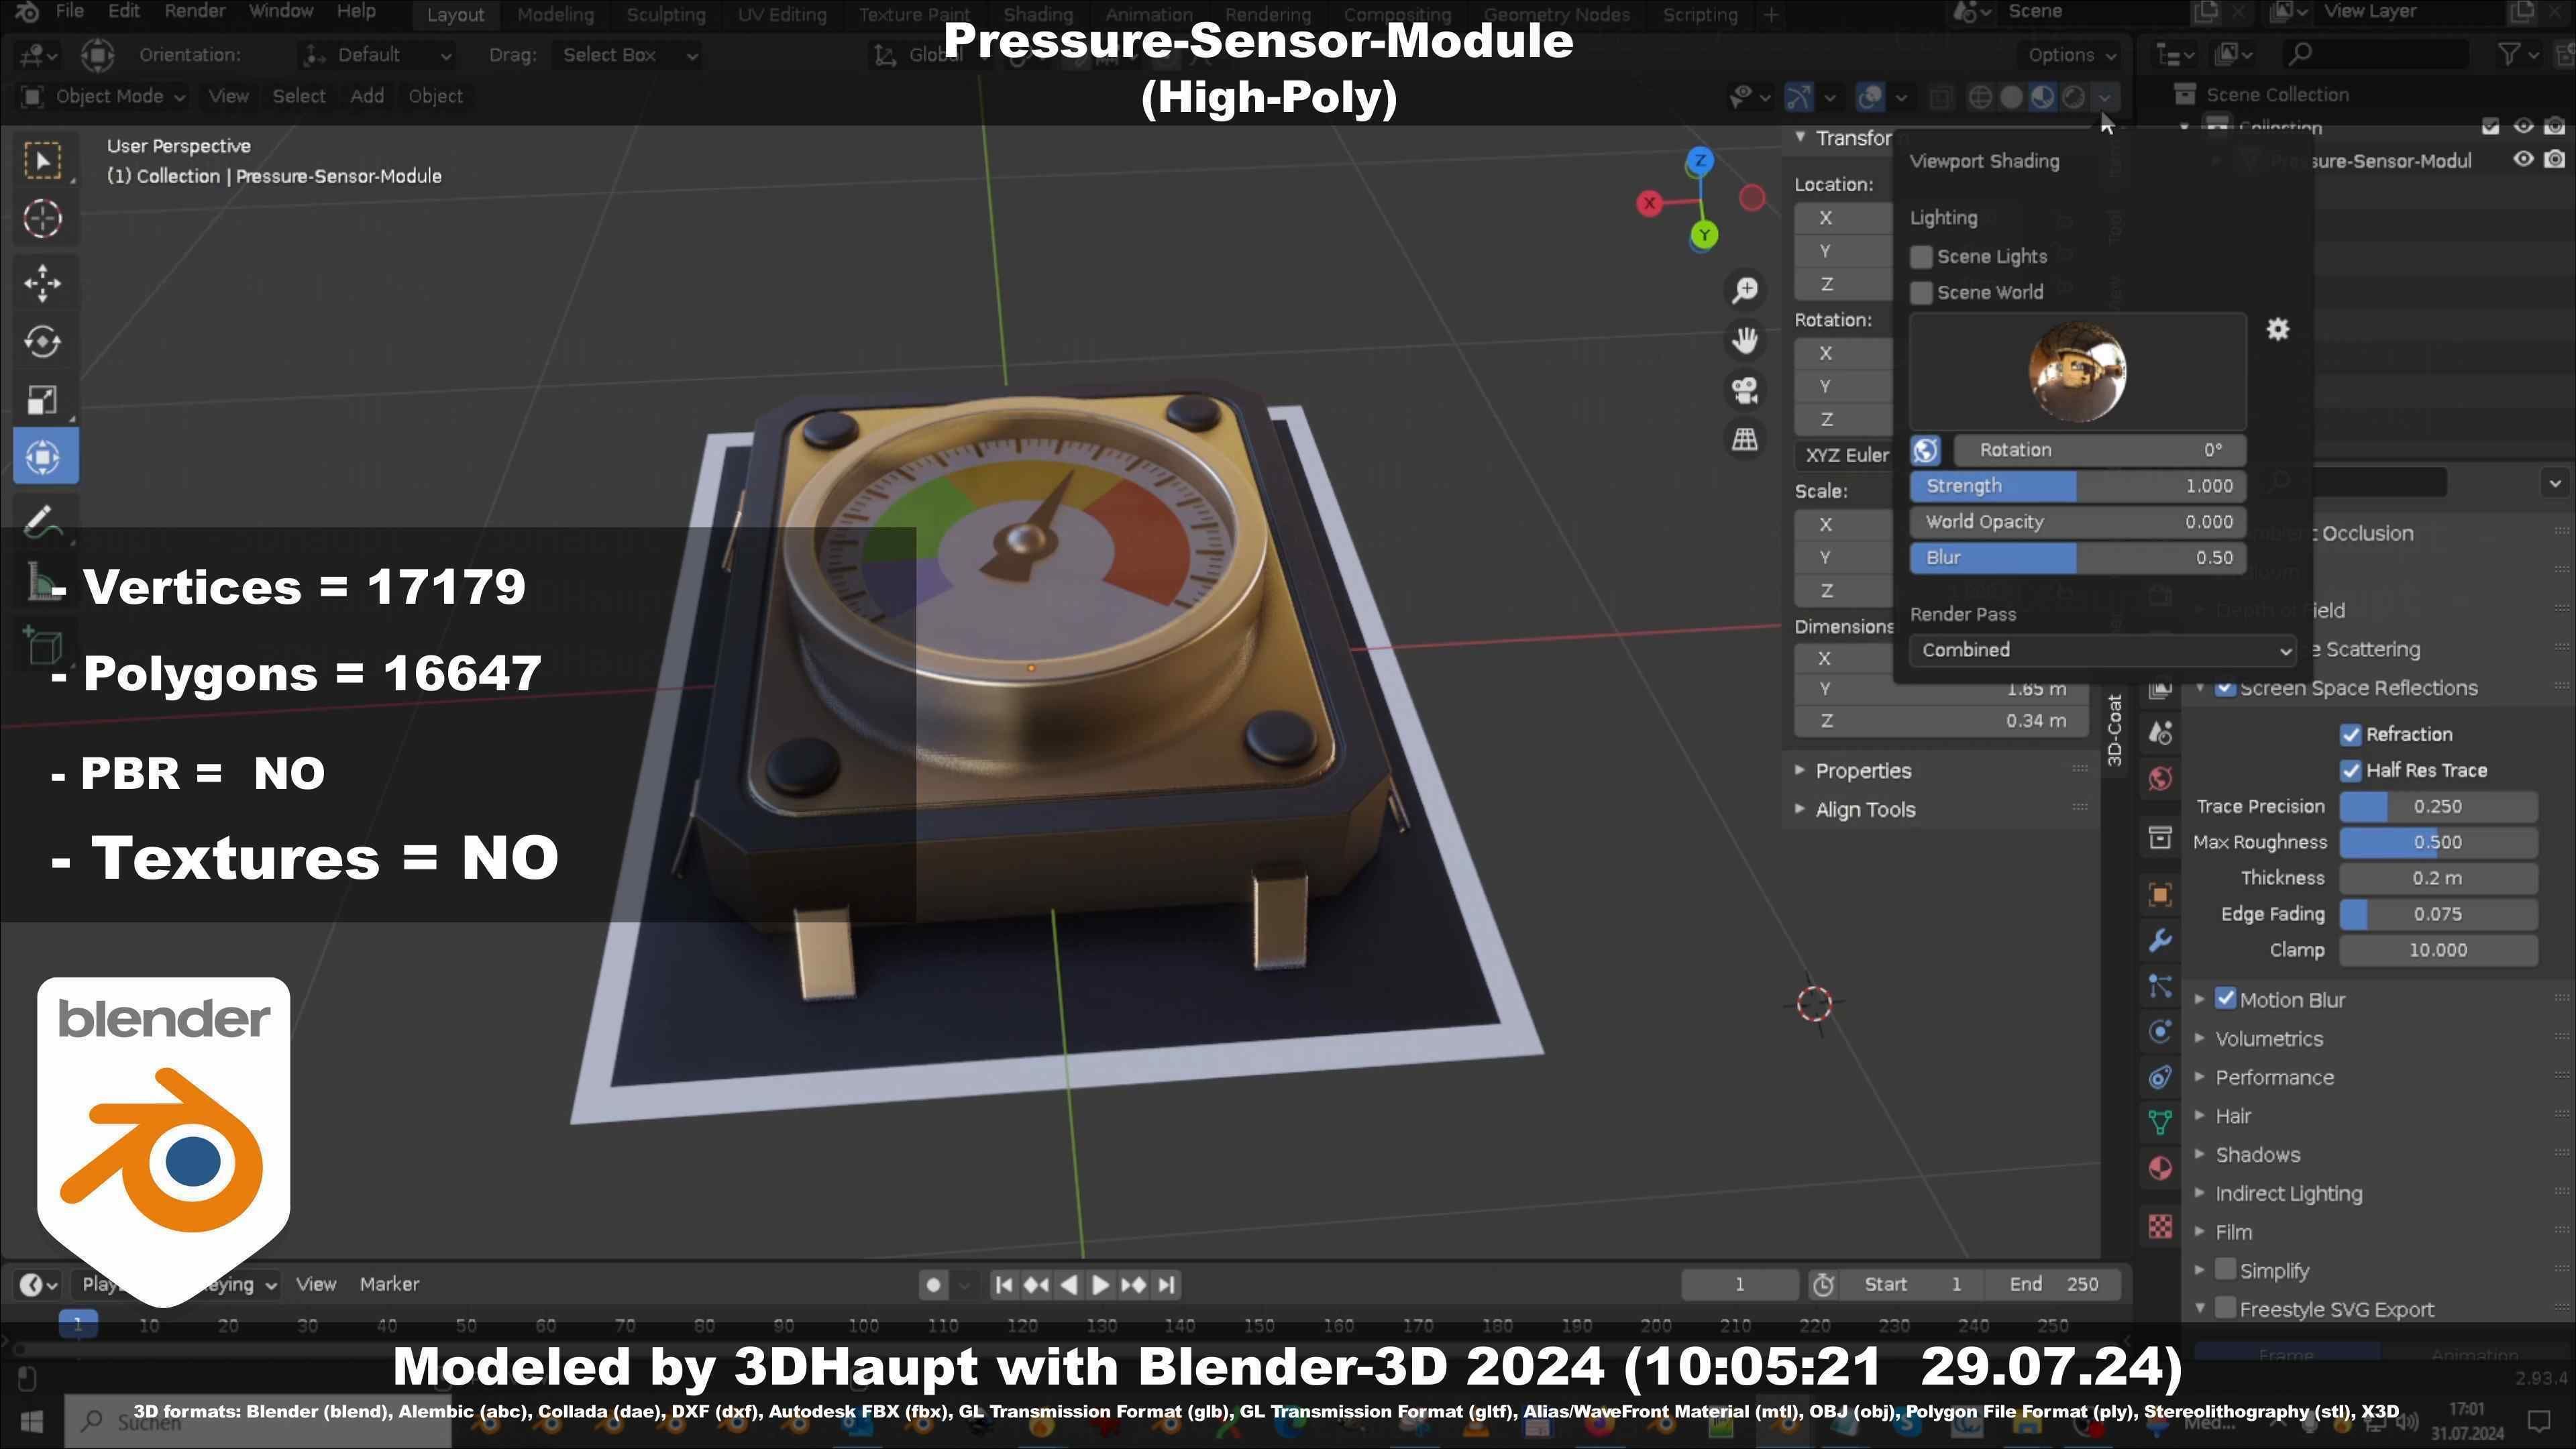
Task: Switch to the Modeling workspace tab
Action: [555, 15]
